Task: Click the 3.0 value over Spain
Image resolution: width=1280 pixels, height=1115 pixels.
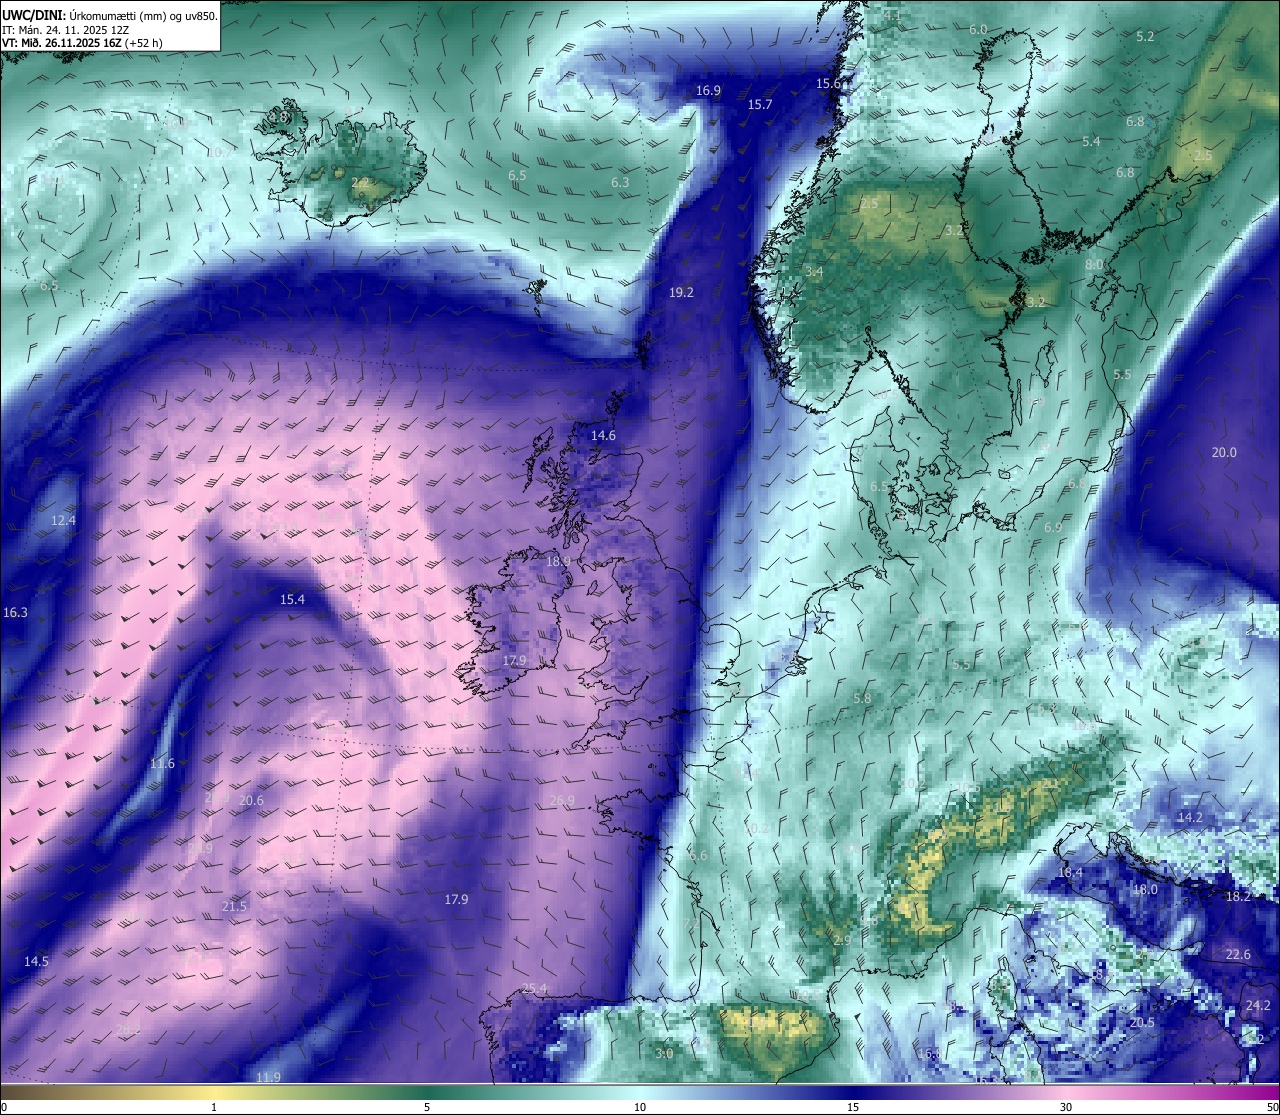Action: [x=664, y=1054]
